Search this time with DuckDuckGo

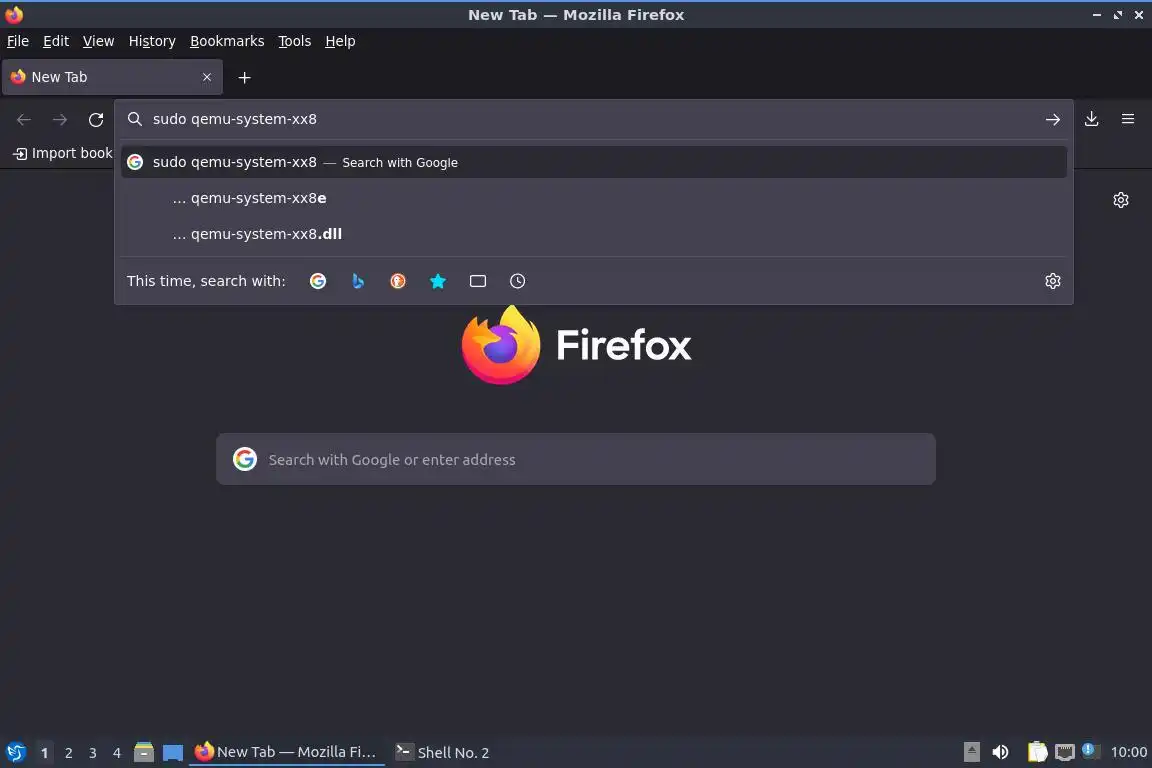pos(397,281)
